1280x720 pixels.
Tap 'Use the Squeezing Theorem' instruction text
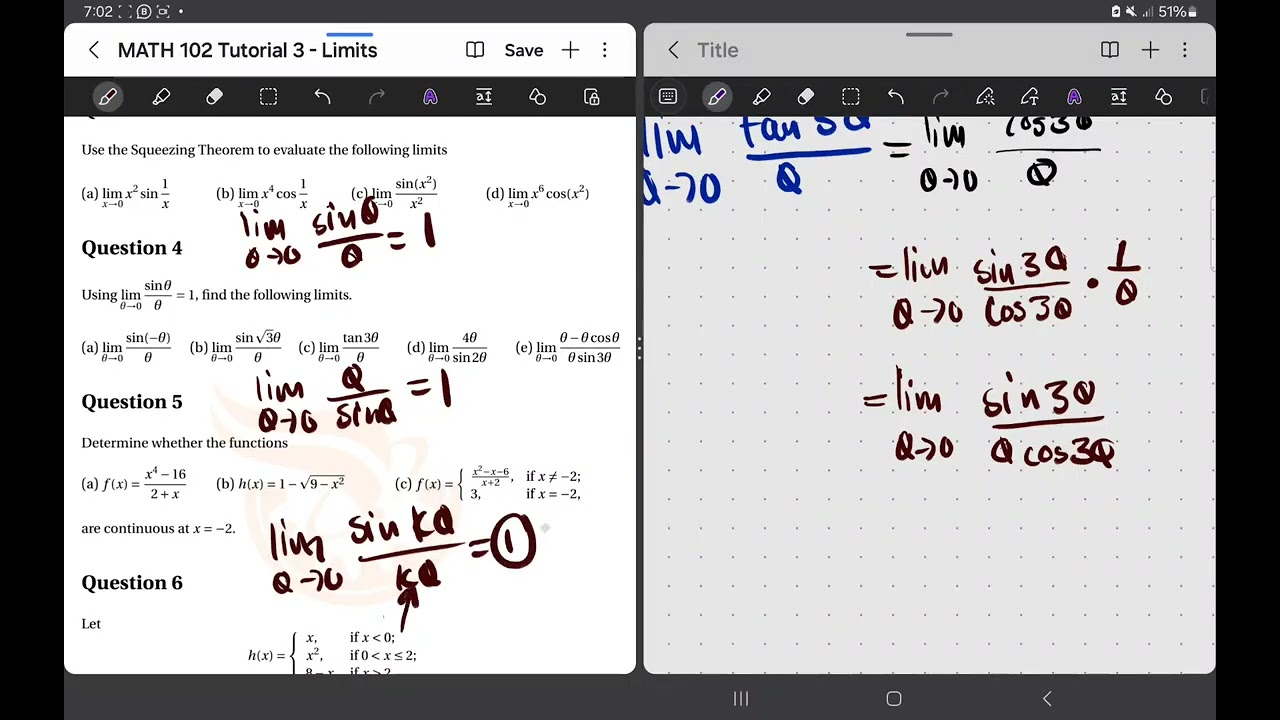(x=264, y=150)
